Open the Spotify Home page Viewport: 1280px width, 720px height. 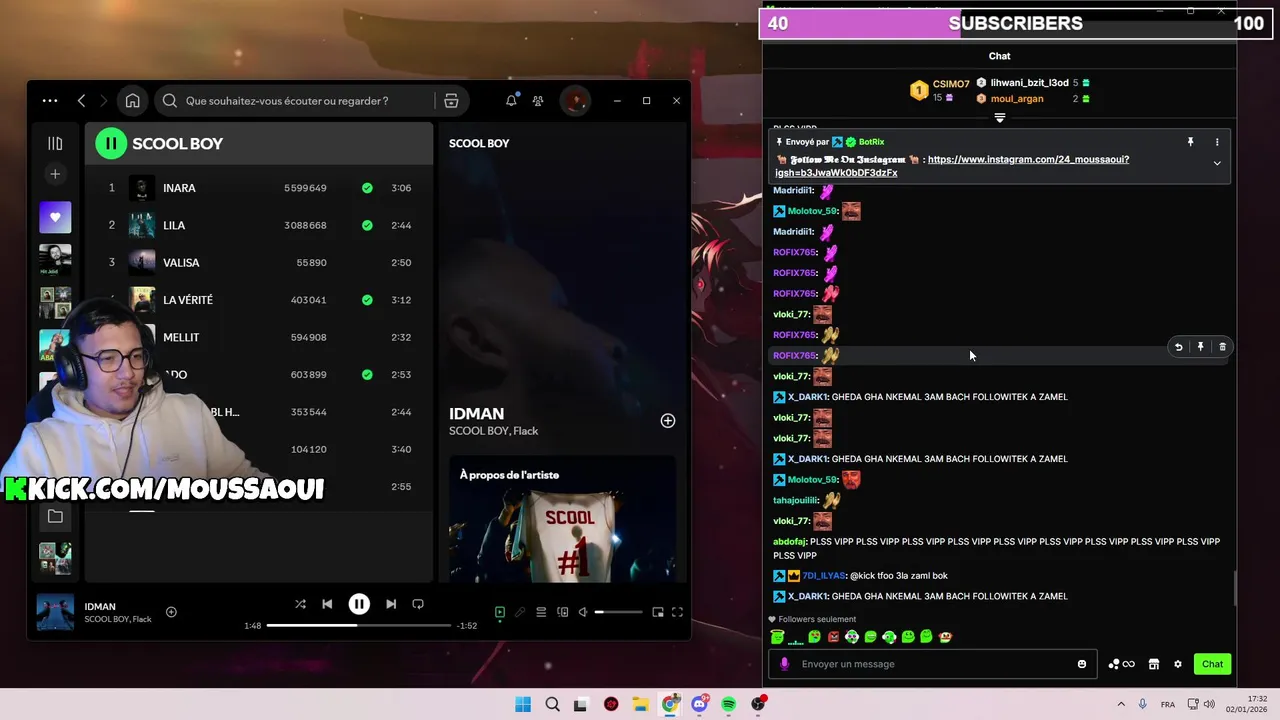[132, 101]
